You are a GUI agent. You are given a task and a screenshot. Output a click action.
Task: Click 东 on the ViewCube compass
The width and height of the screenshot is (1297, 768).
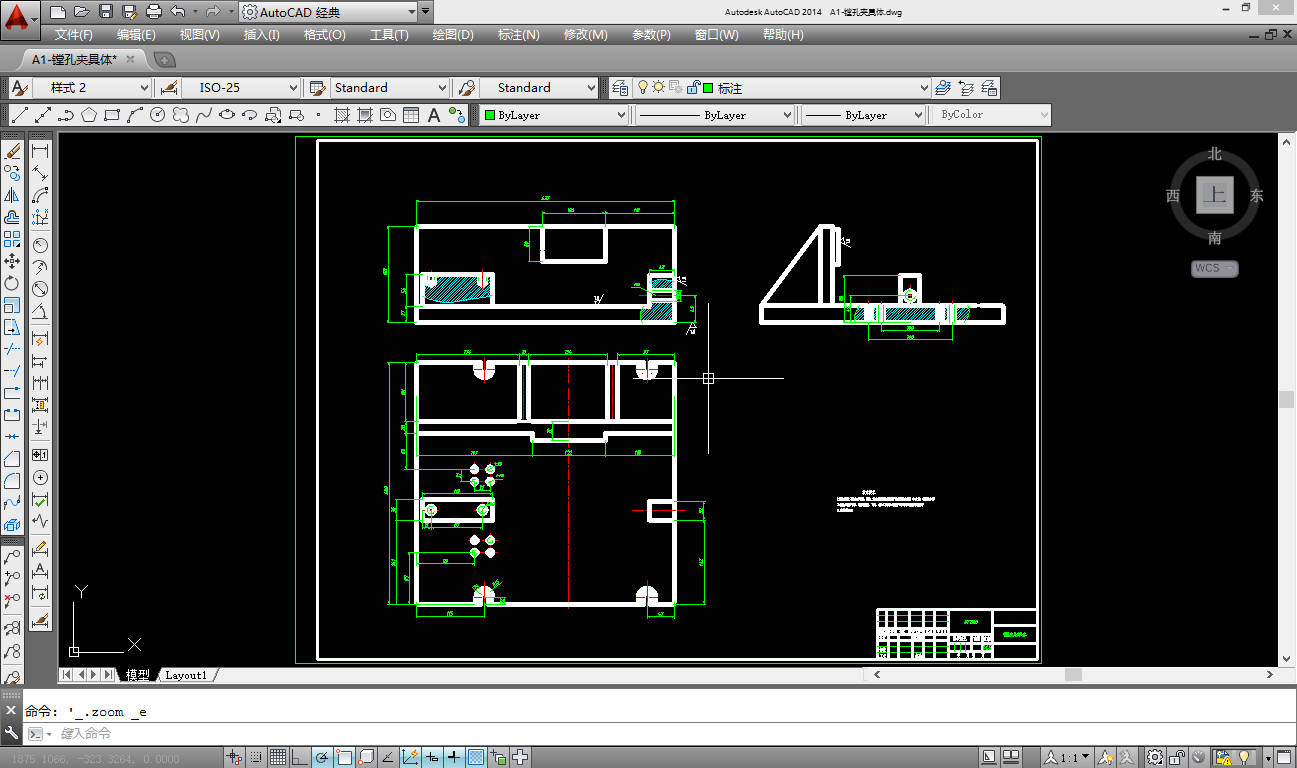[1256, 196]
